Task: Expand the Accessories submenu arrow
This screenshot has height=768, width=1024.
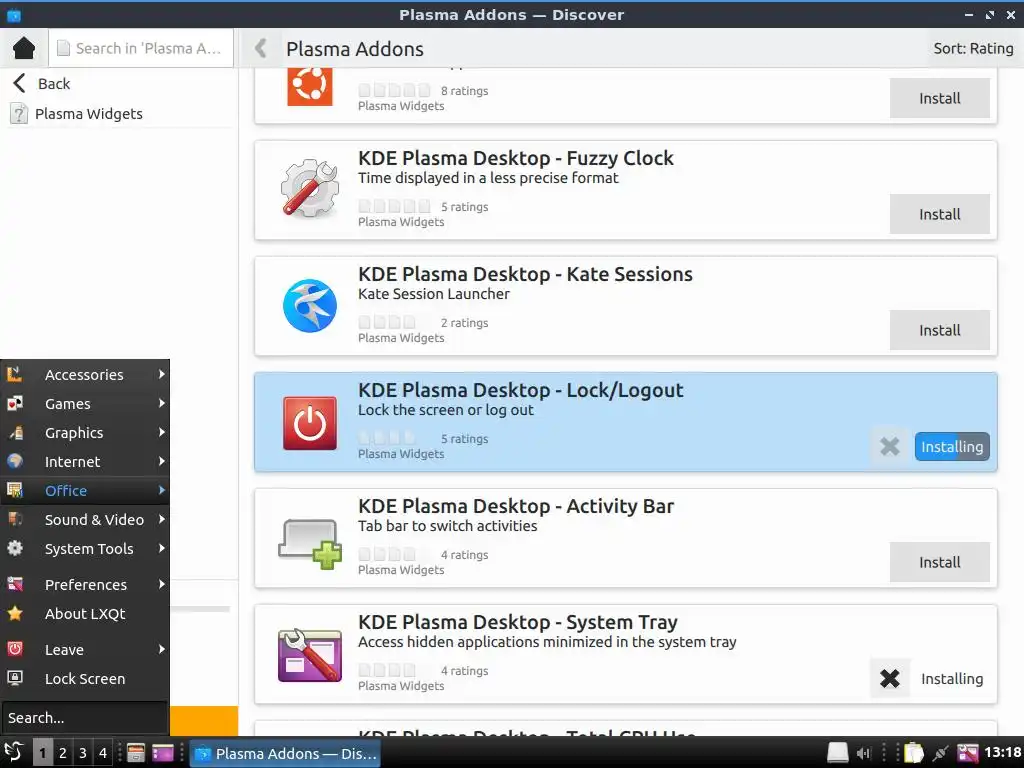Action: point(161,374)
